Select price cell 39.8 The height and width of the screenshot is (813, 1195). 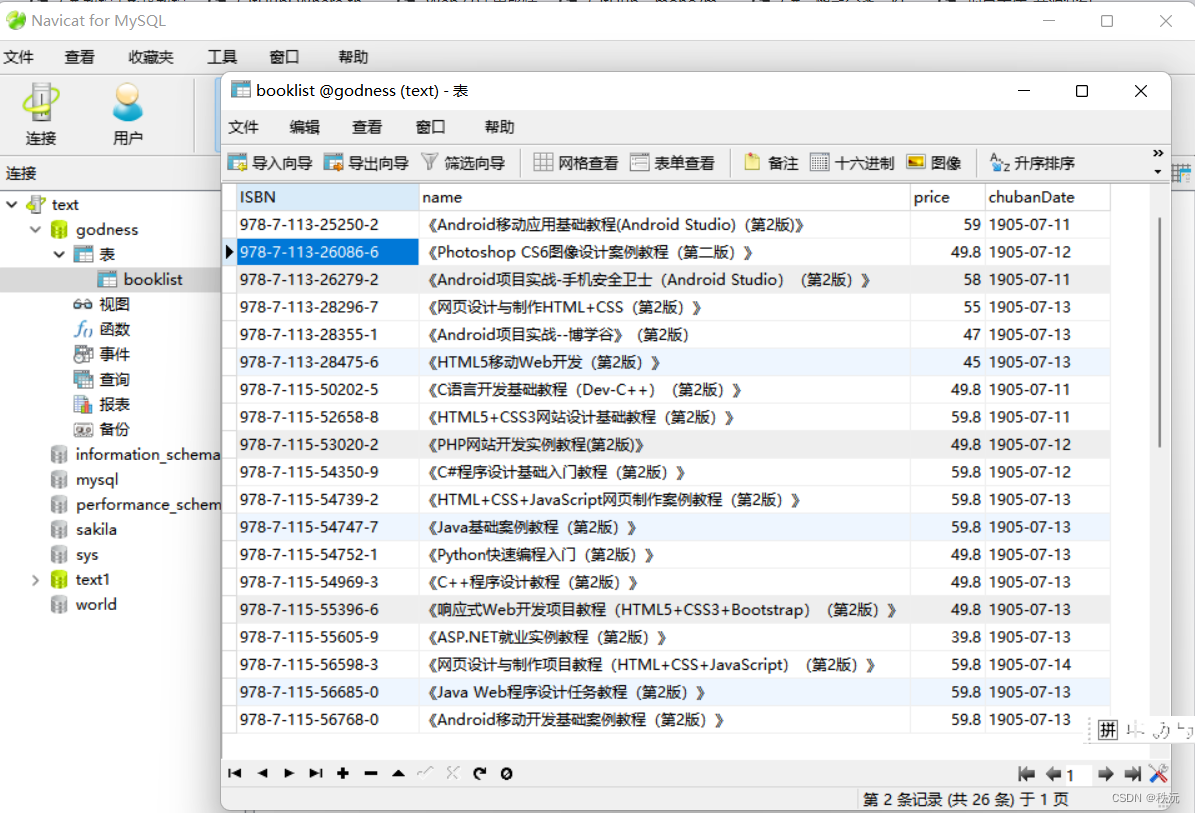947,637
